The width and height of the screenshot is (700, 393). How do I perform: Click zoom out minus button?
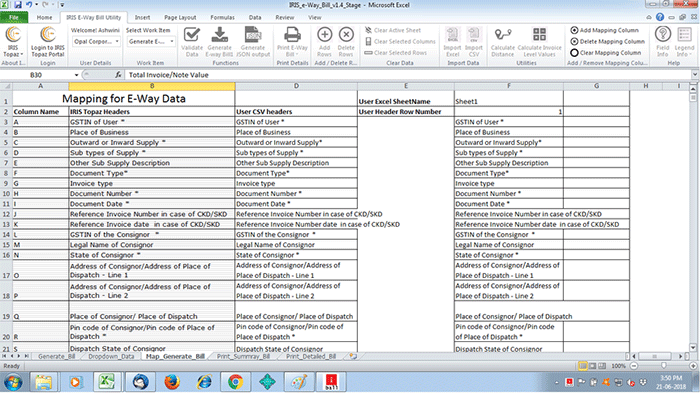coord(634,366)
